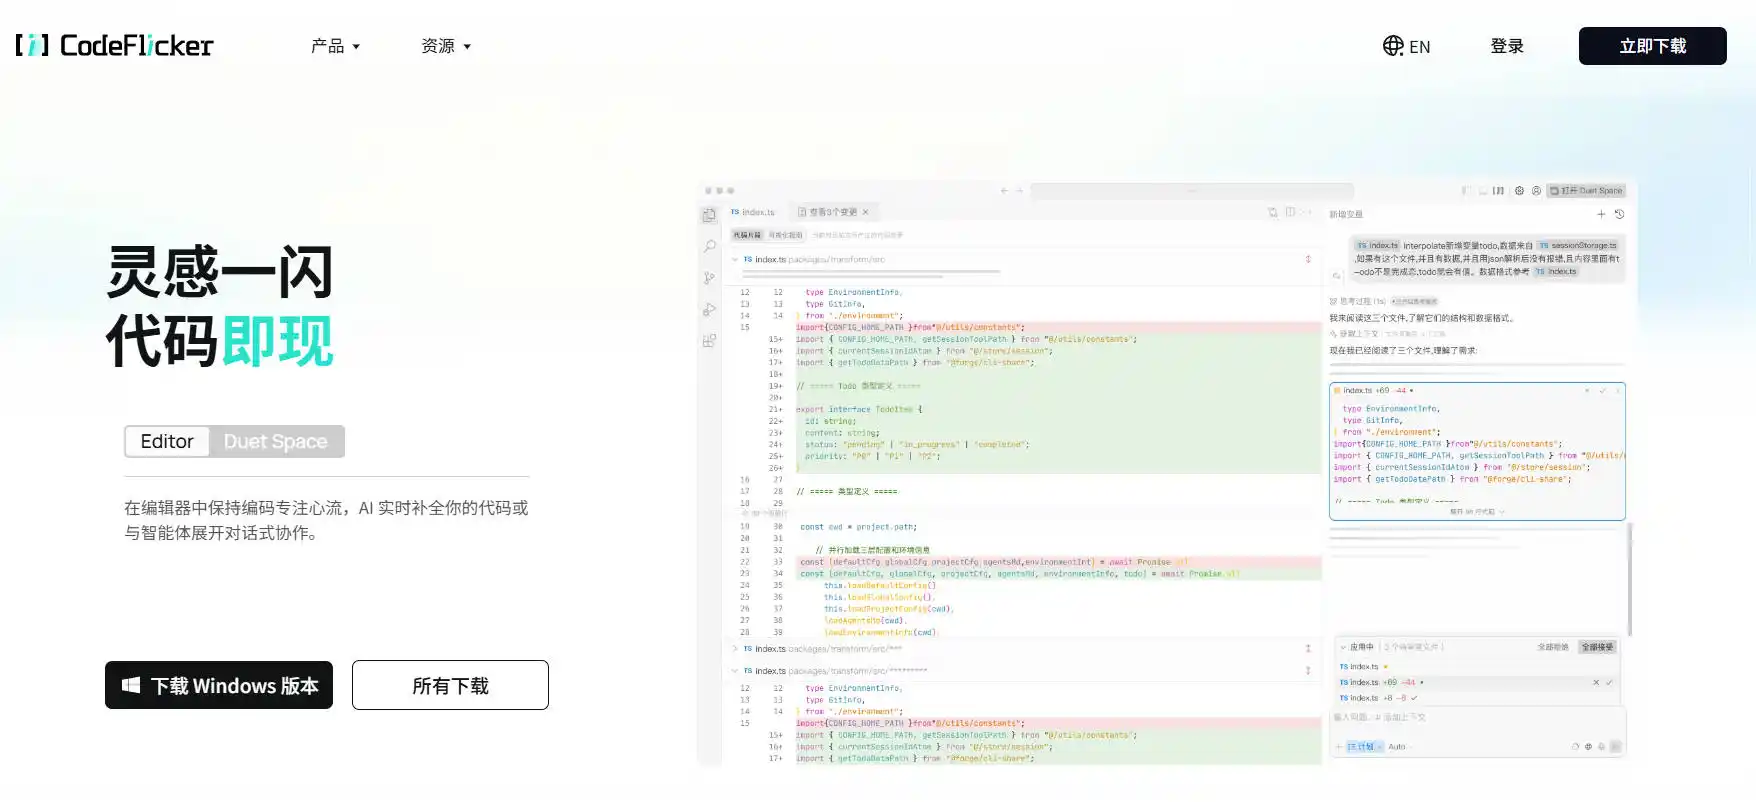Click the add context plus icon in chat input

pyautogui.click(x=1339, y=746)
